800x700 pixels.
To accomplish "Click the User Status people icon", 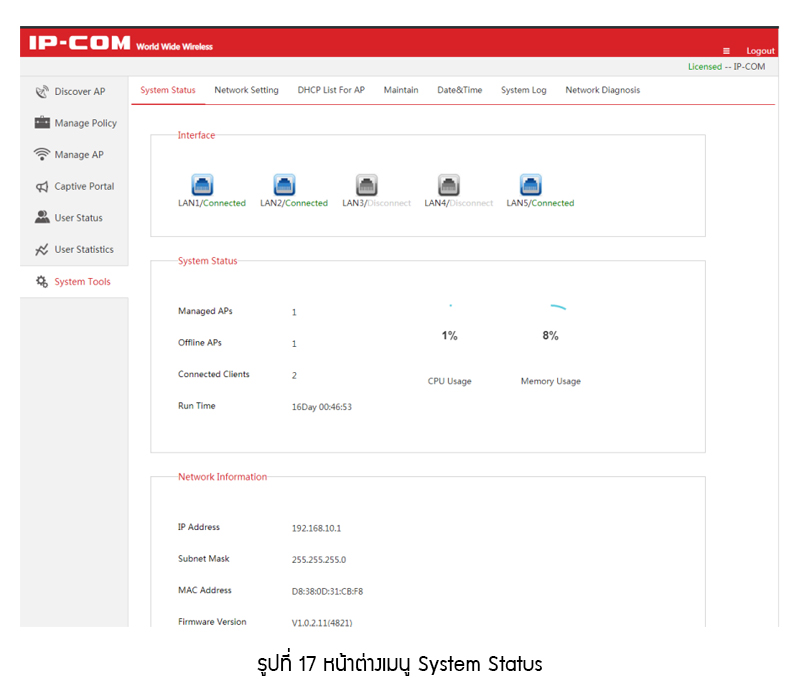I will (x=42, y=217).
